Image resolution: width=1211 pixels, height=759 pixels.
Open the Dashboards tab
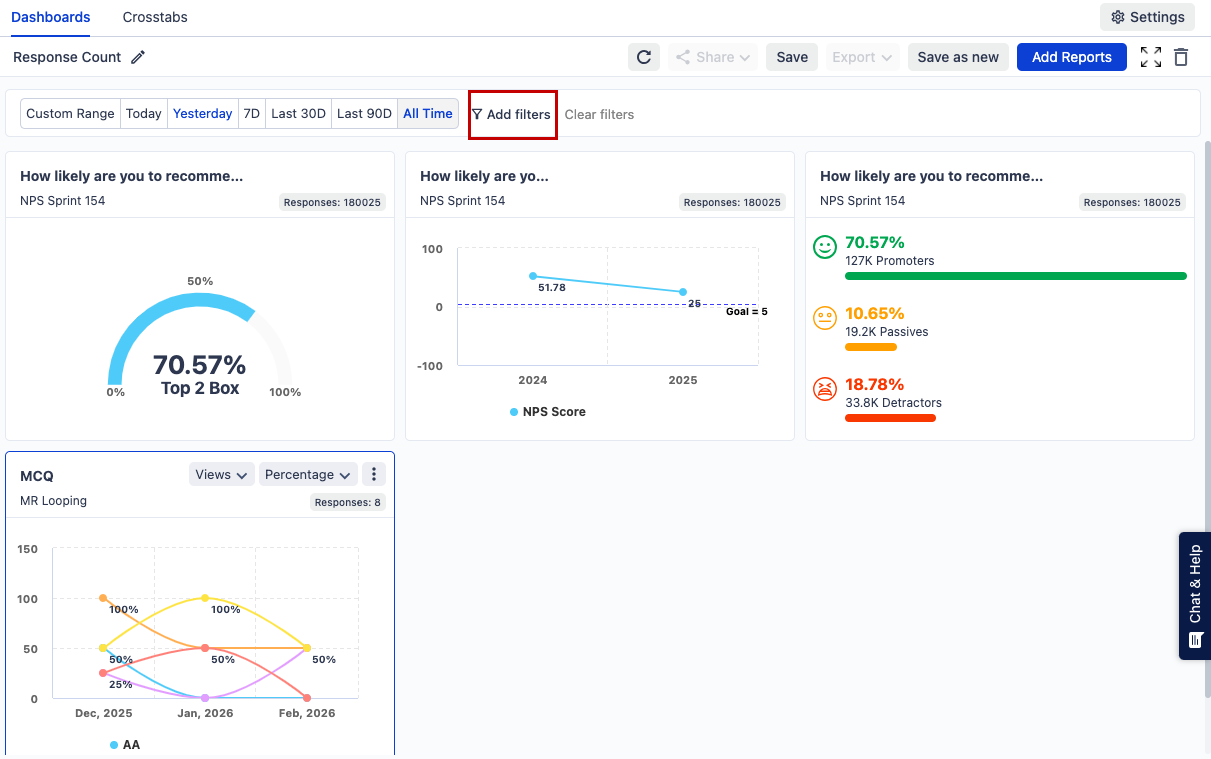pos(51,17)
